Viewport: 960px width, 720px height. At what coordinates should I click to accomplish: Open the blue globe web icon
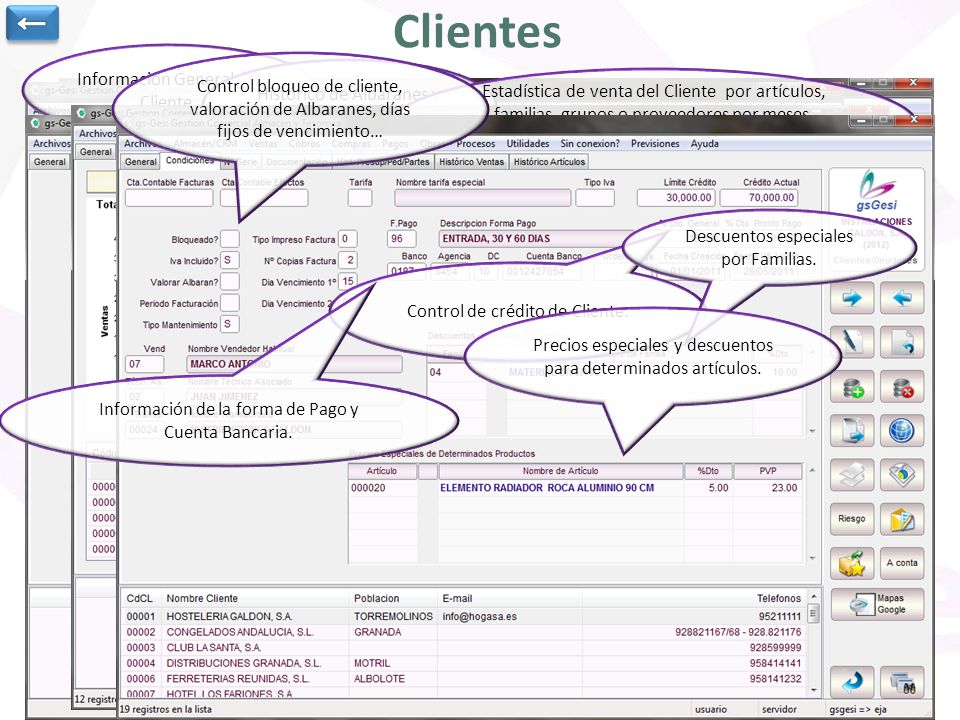pyautogui.click(x=902, y=430)
